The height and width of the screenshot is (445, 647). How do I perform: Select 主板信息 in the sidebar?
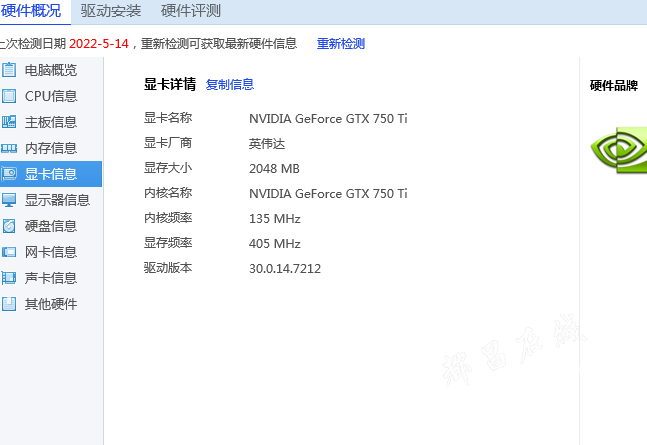pyautogui.click(x=51, y=122)
